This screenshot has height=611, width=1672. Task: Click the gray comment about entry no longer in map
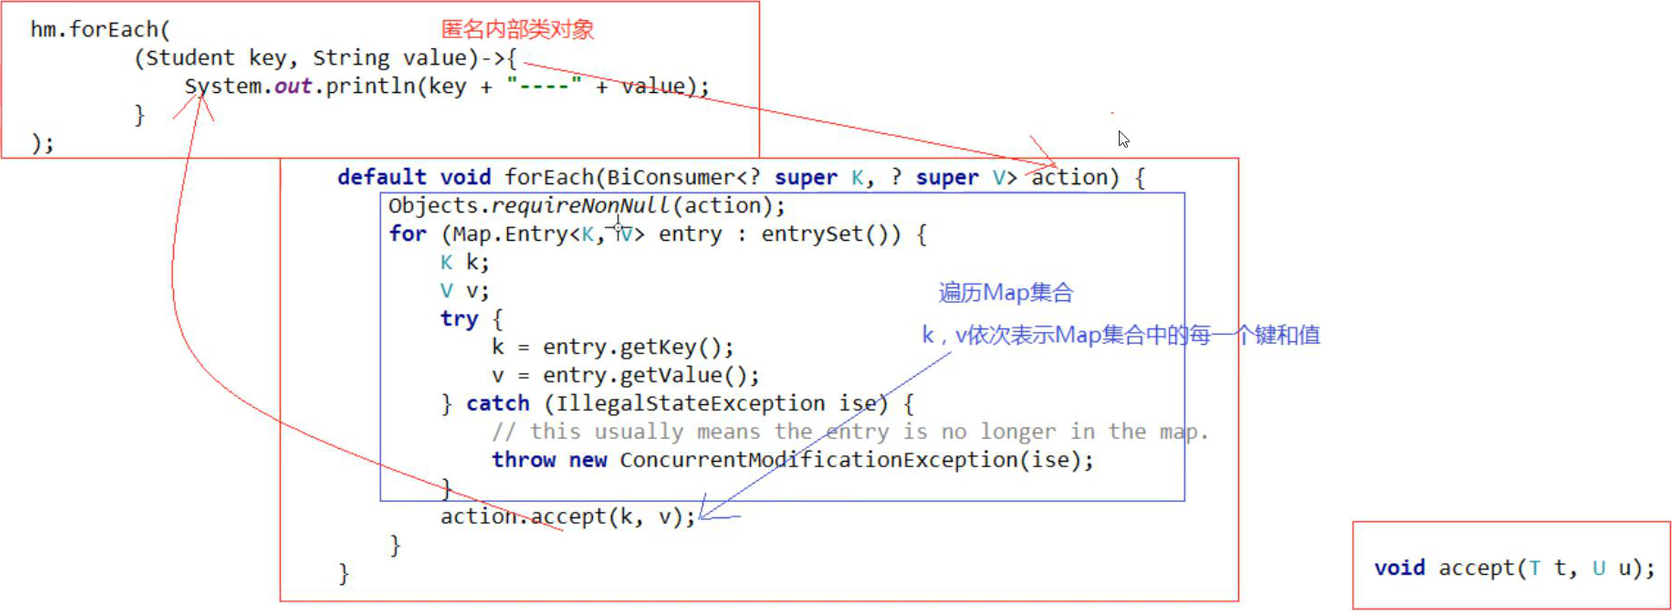[850, 432]
